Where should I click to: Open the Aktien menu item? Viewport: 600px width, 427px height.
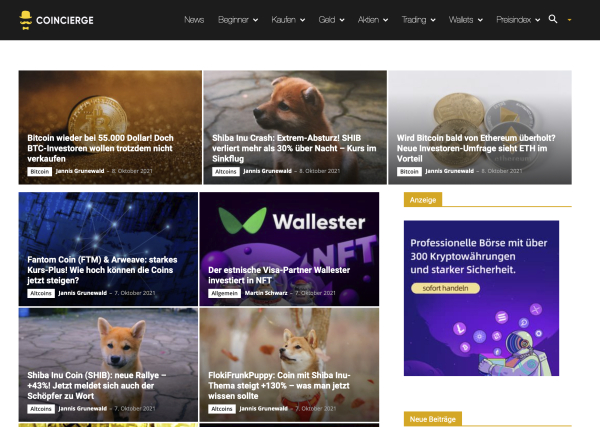373,20
